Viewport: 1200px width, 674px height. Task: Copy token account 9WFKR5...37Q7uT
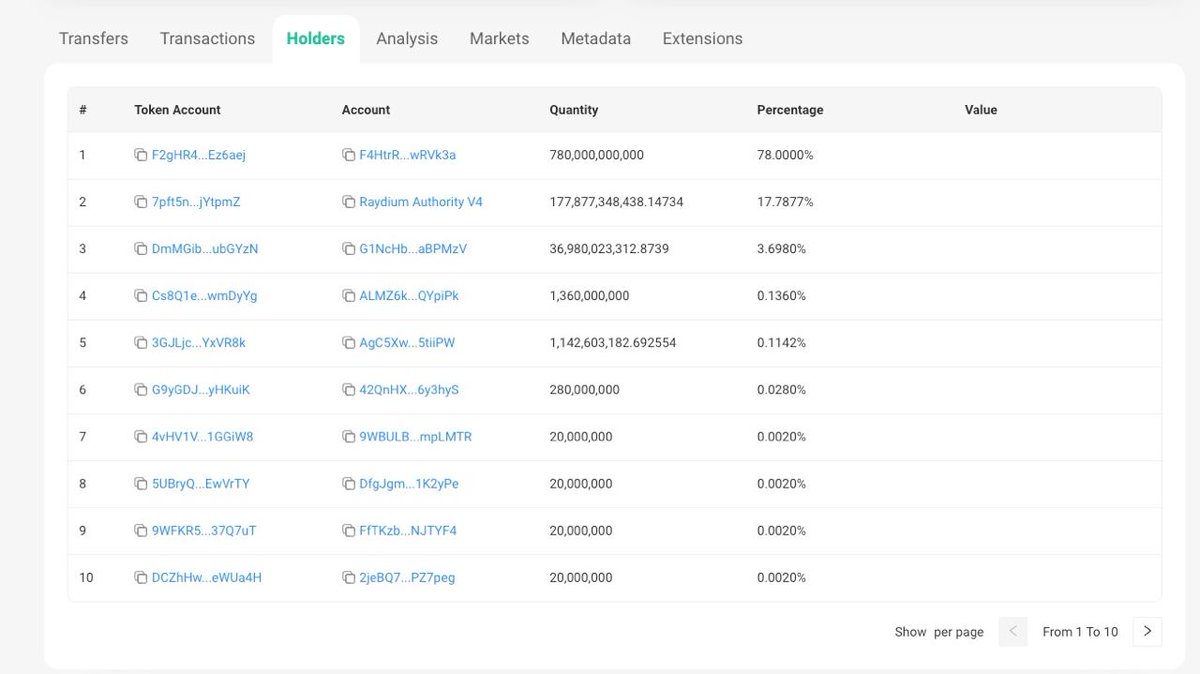point(141,531)
